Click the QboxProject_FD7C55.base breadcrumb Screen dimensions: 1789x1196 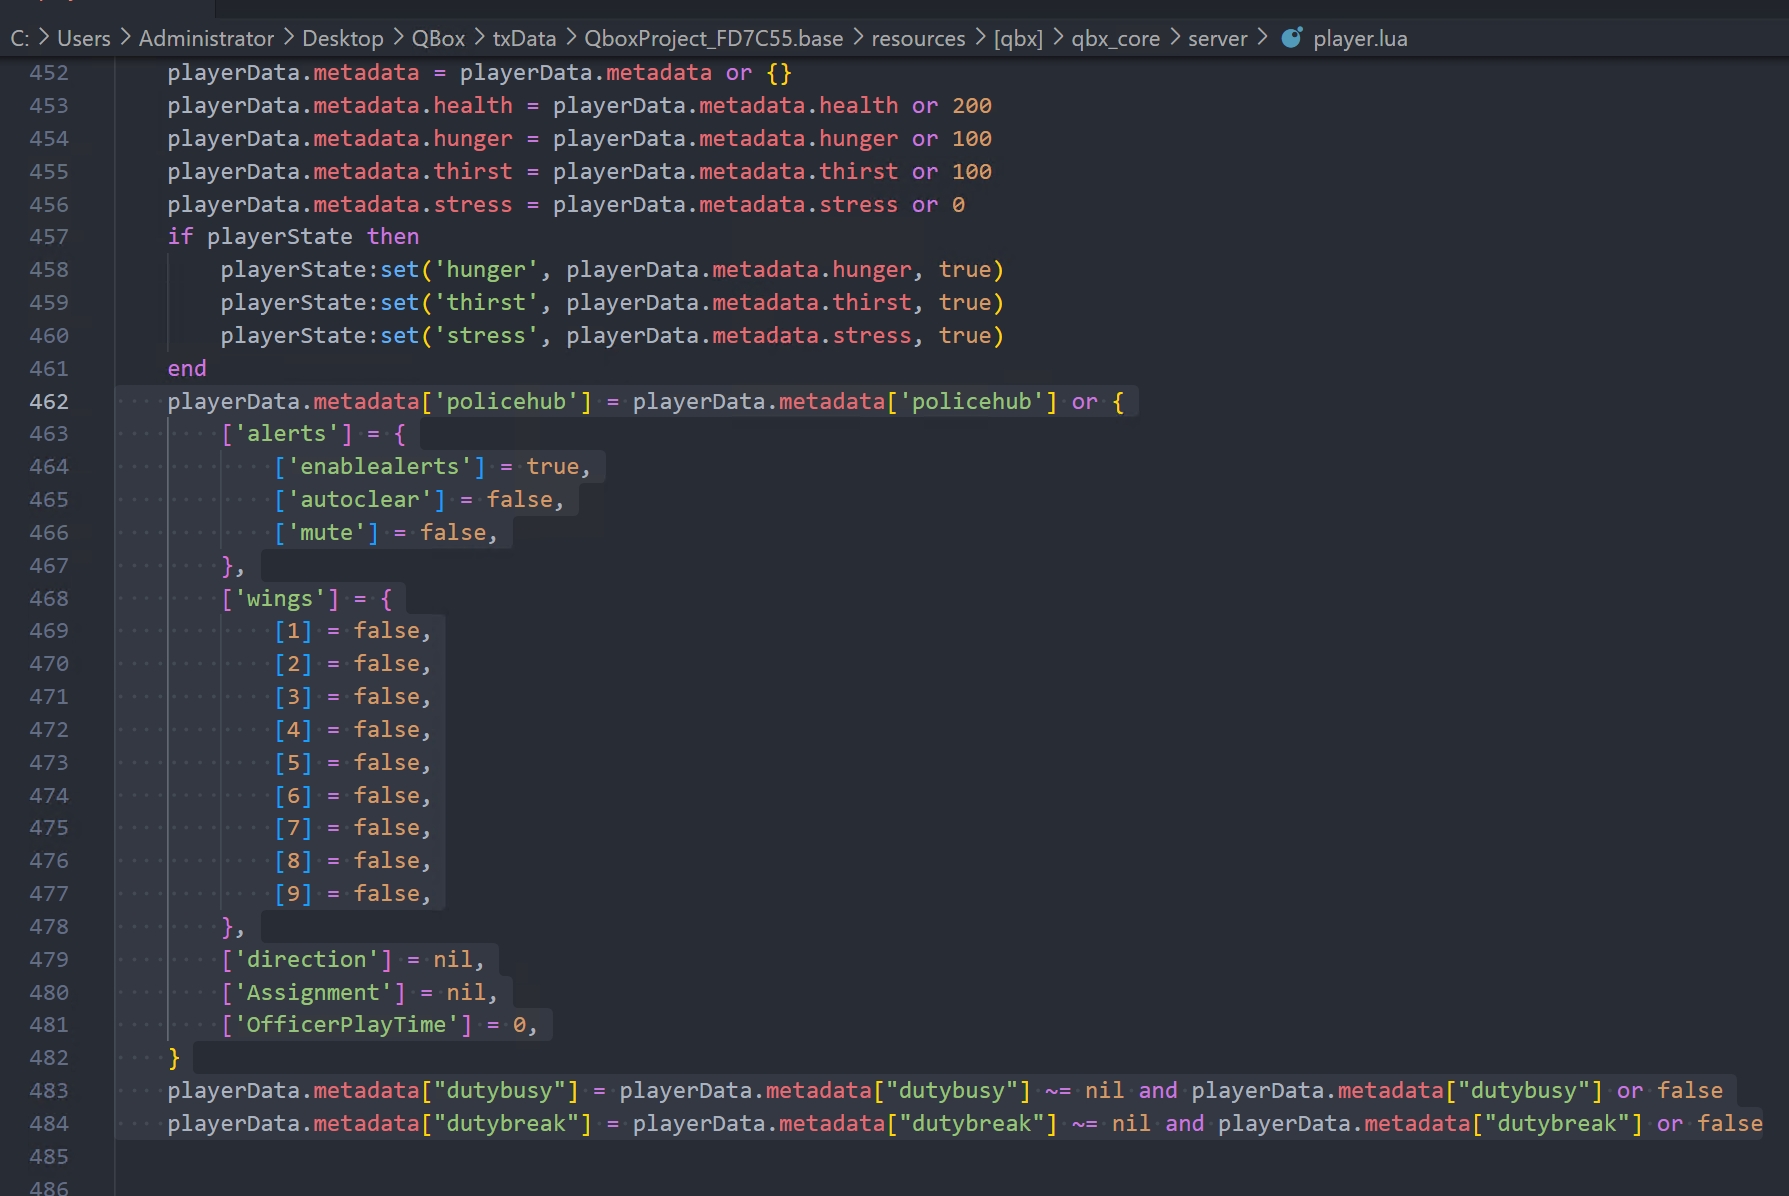713,39
